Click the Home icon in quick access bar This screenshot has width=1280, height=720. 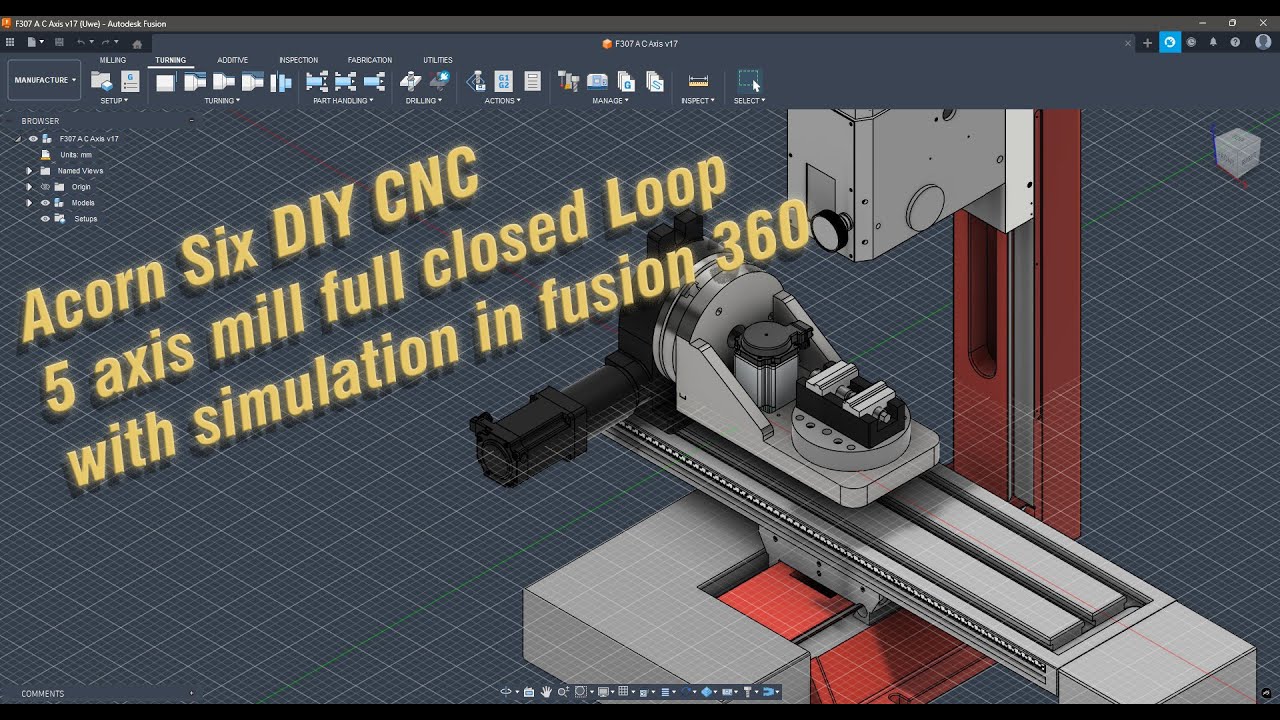pyautogui.click(x=137, y=43)
